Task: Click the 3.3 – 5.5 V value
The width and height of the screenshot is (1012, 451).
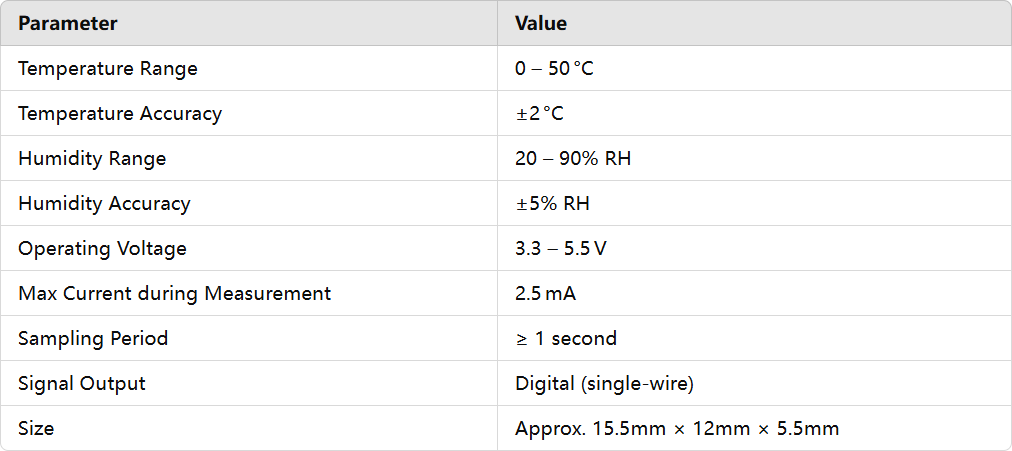Action: coord(561,248)
